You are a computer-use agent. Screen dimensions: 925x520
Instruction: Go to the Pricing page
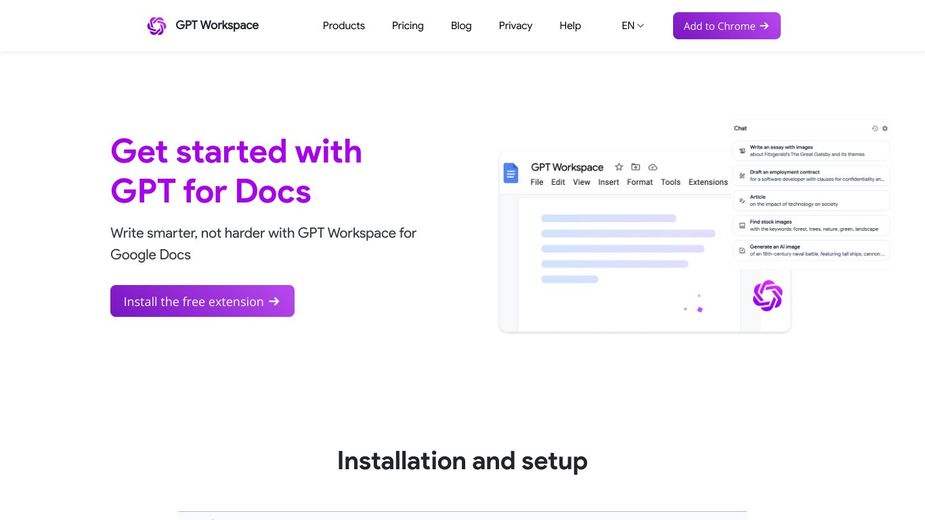pos(407,26)
